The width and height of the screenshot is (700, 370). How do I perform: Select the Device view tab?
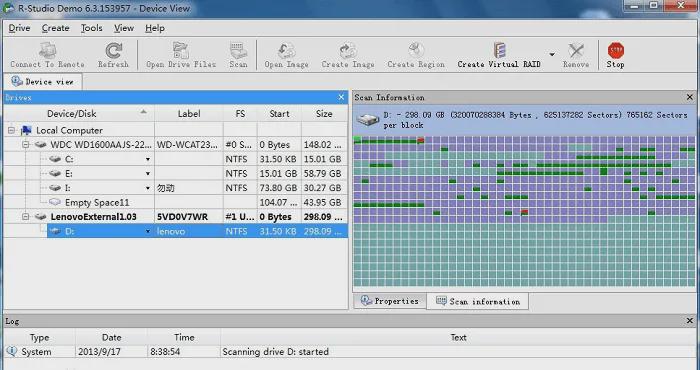coord(43,82)
